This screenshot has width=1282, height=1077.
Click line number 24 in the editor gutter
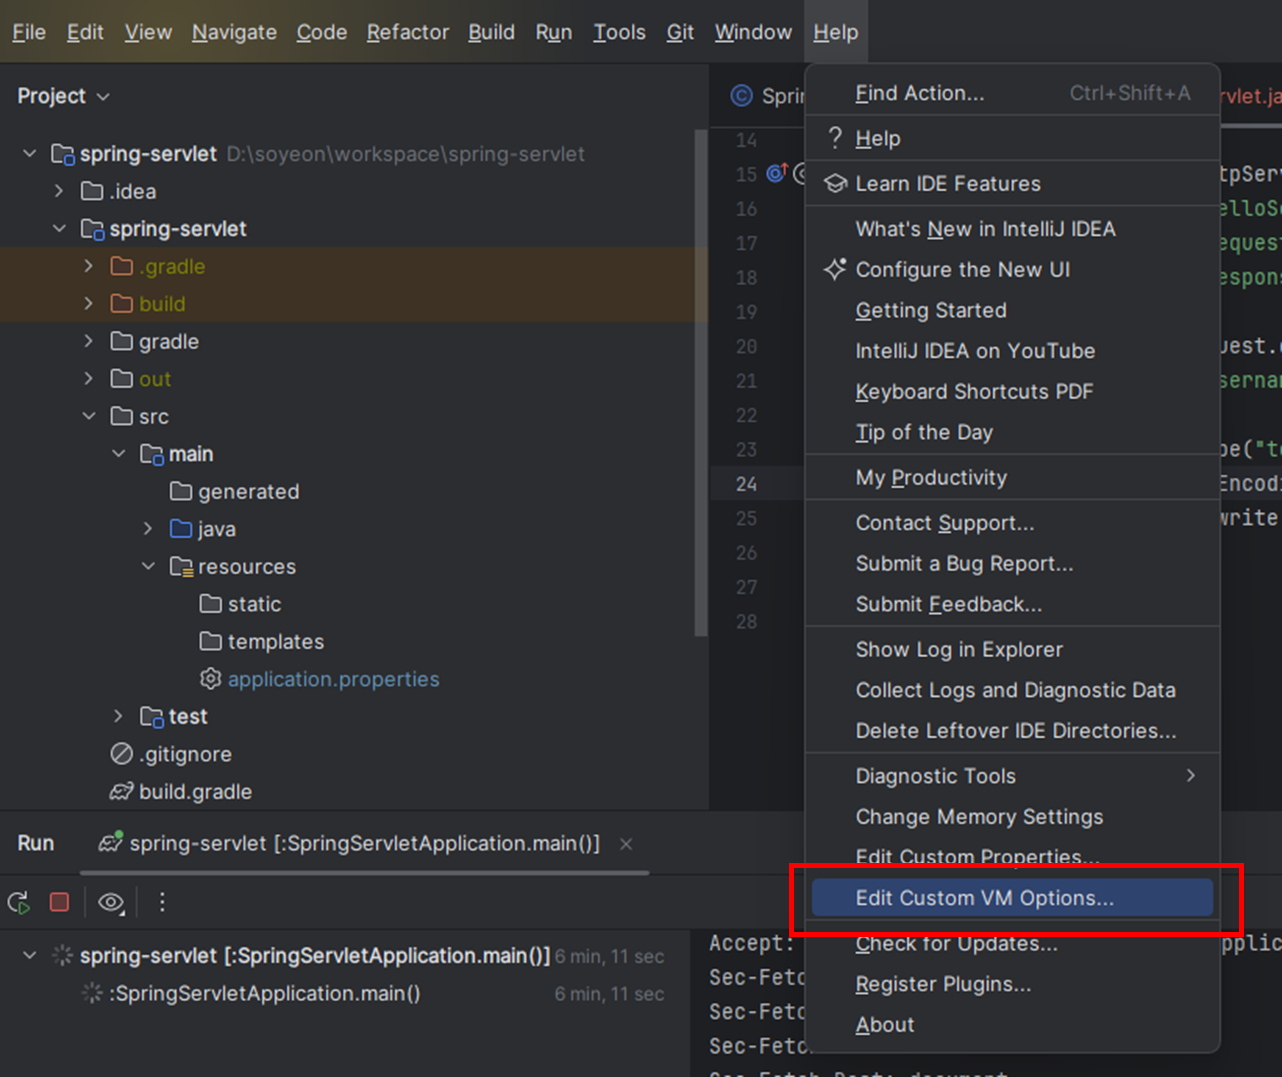747,484
